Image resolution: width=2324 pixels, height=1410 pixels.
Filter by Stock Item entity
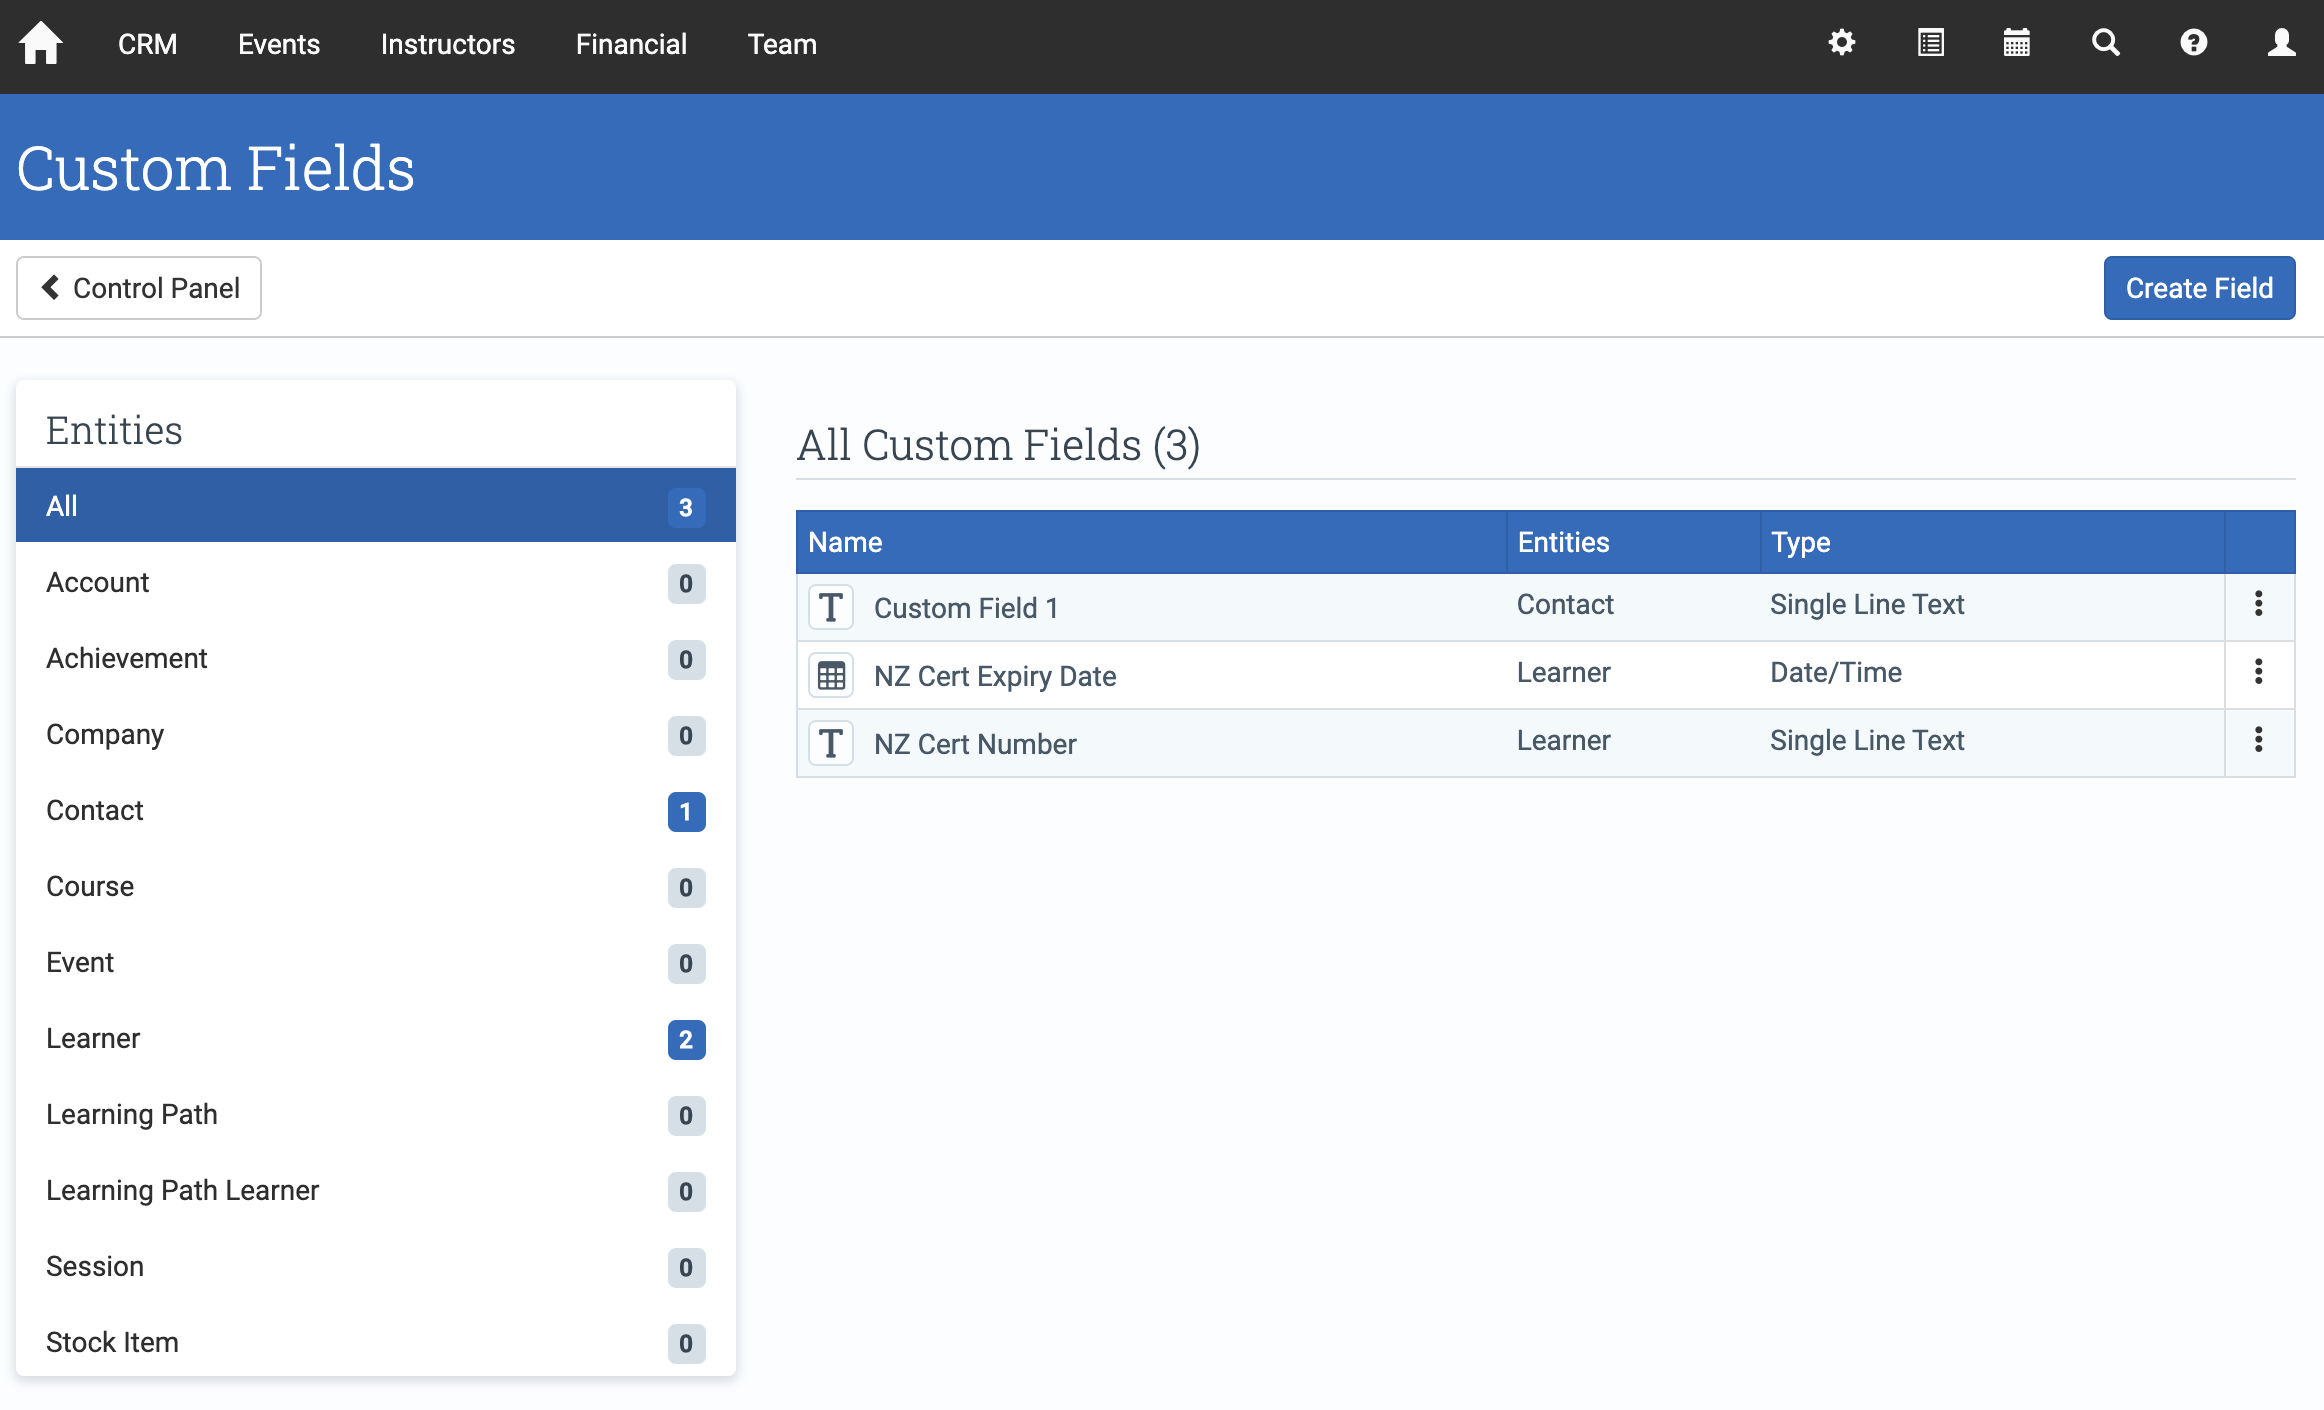coord(376,1342)
